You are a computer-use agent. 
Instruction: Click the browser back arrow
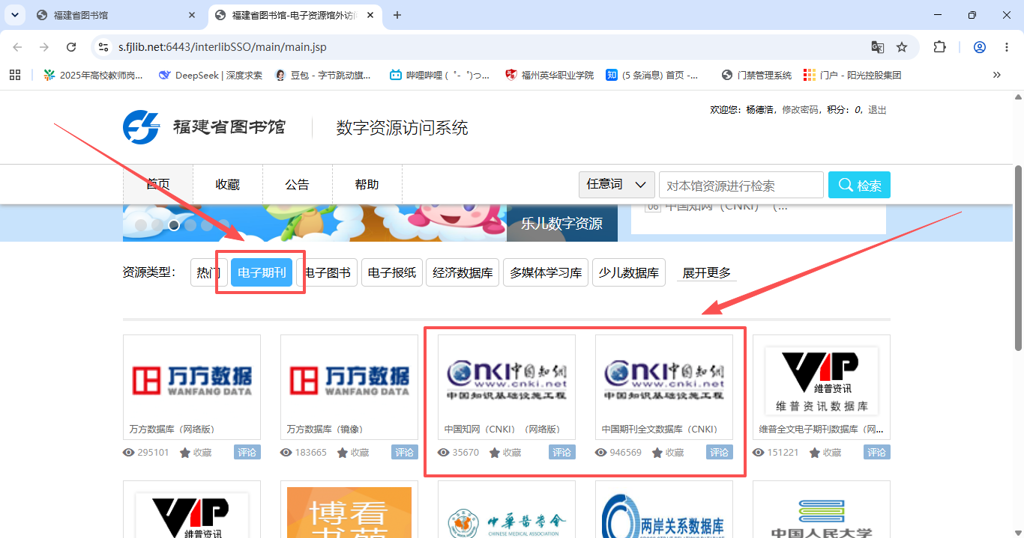[18, 47]
